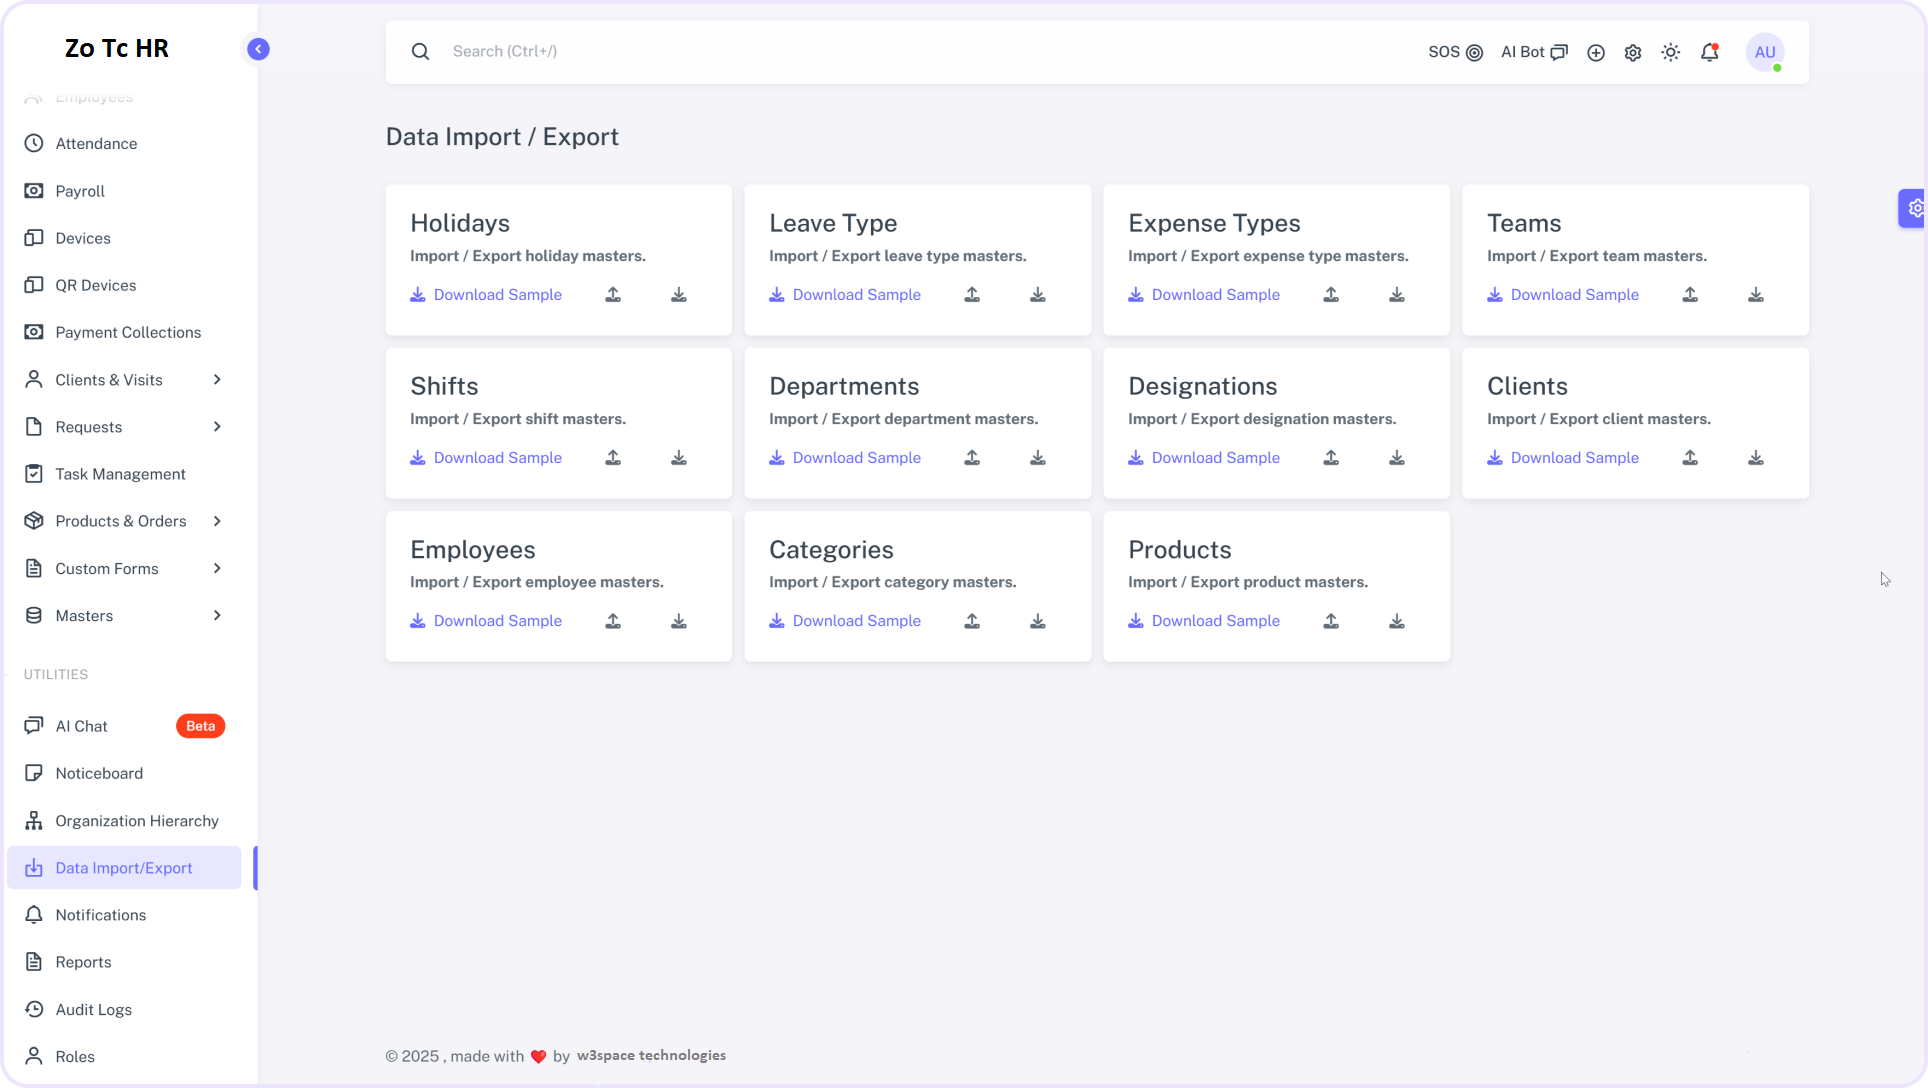
Task: Click the upload icon in Designations card
Action: pos(1331,458)
